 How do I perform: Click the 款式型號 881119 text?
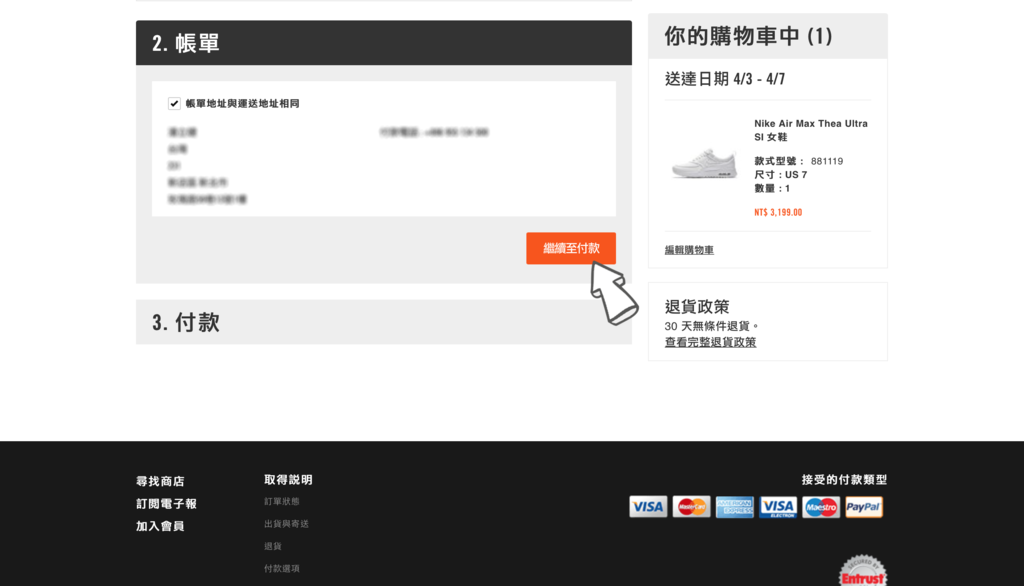798,161
